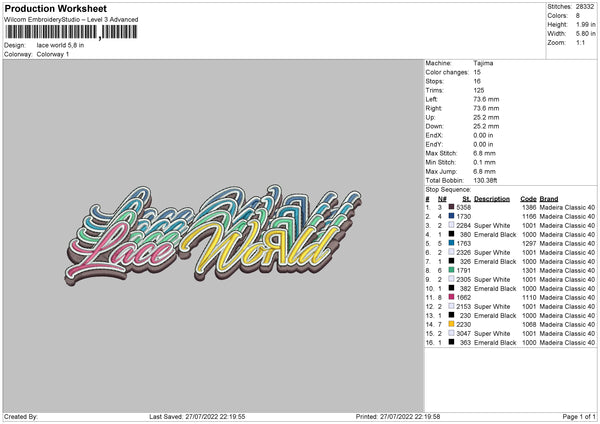Click the EndX value 0.00 in

[483, 135]
